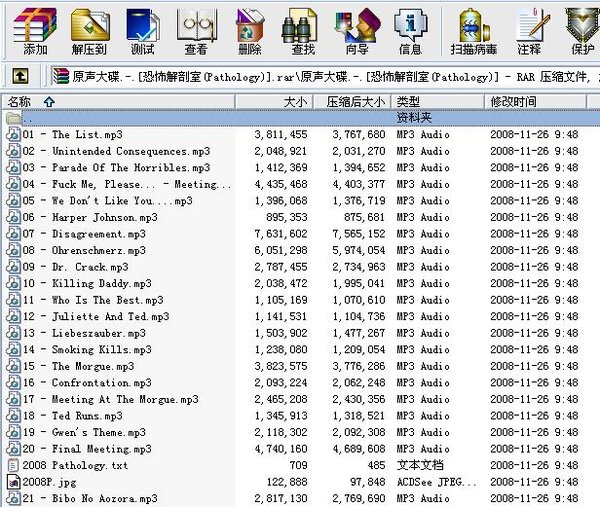Click the image icon of 2008P.jpg

14,482
